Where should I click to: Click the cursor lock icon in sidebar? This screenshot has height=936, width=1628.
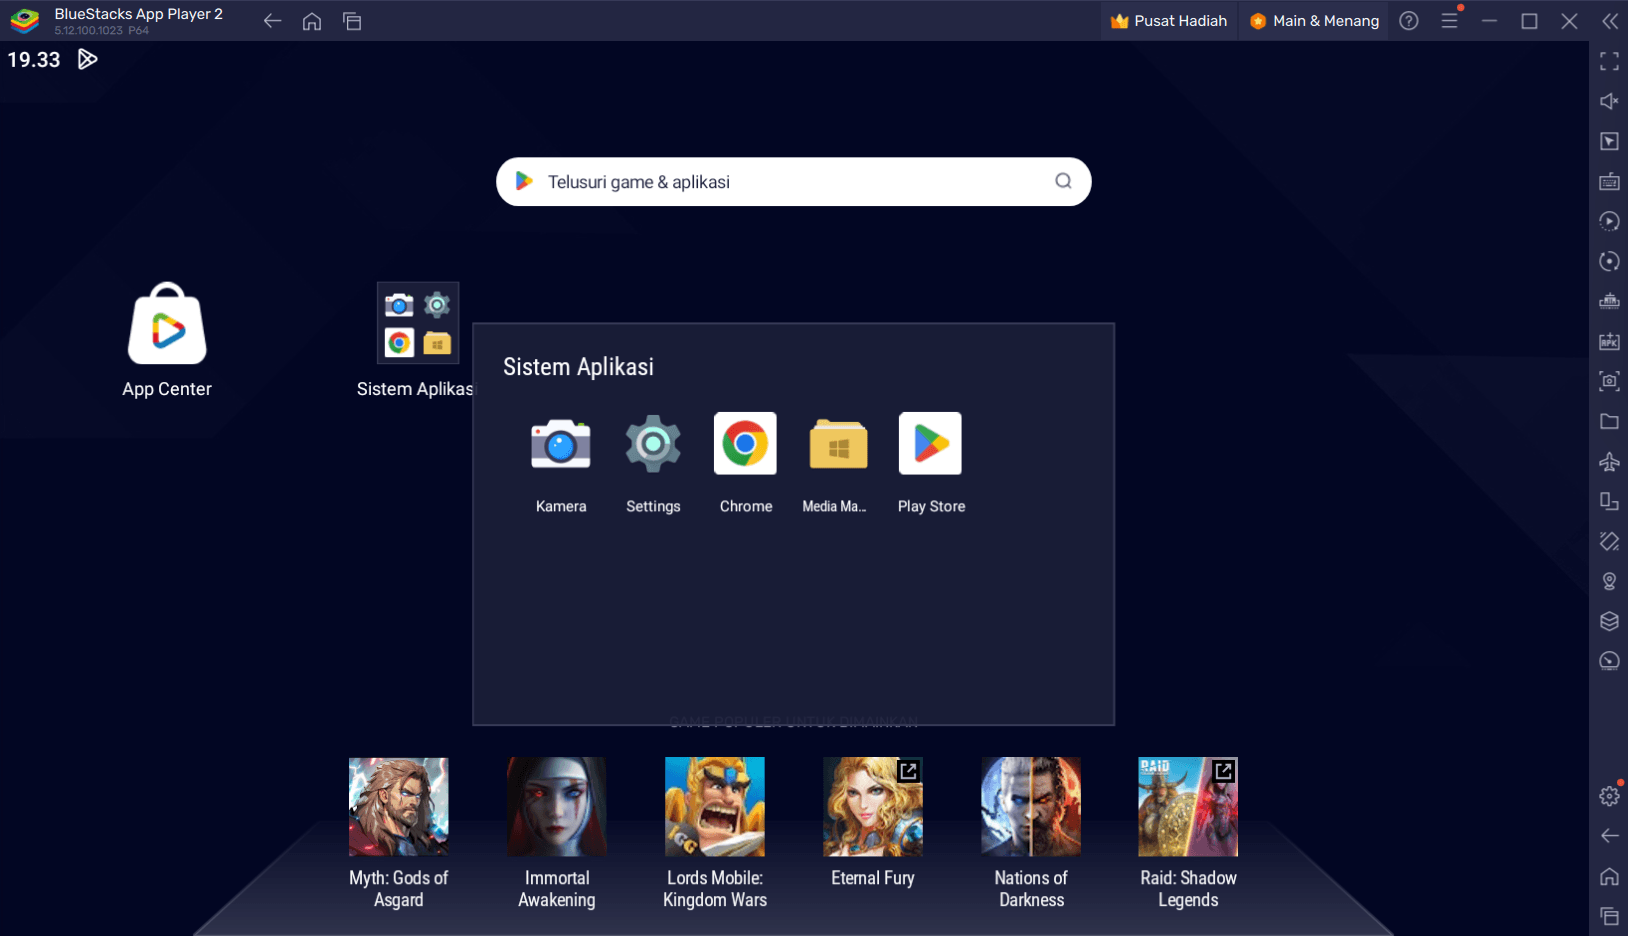click(x=1609, y=142)
